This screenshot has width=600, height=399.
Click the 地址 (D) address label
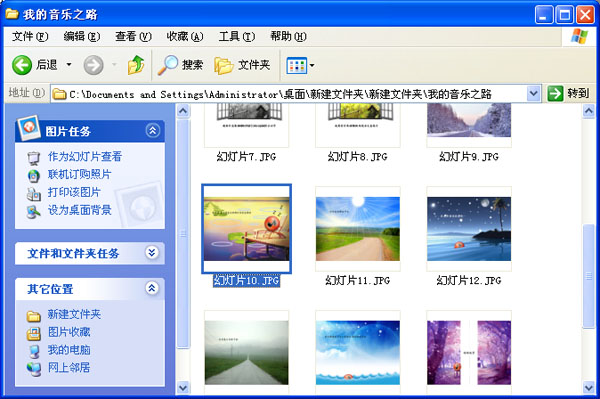coord(26,93)
